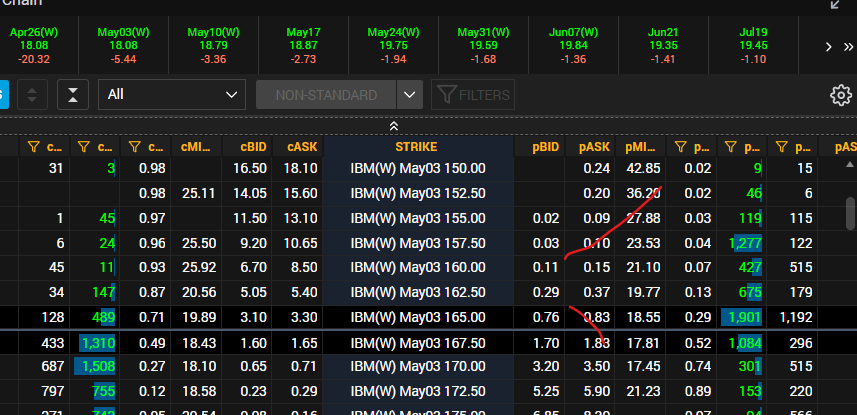The image size is (857, 415).
Task: Click filter funnel on first call column
Action: [x=34, y=147]
